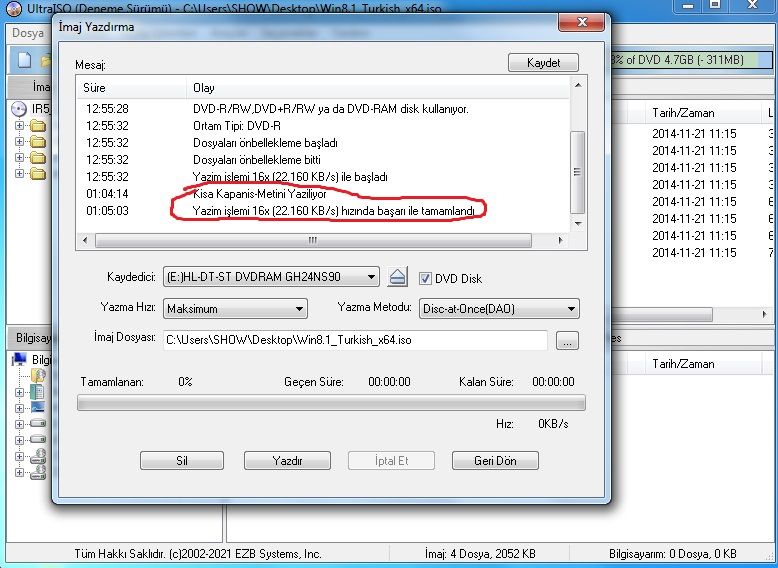Select the Bilgisayar computer icon in local tree
This screenshot has width=778, height=568.
click(x=20, y=359)
